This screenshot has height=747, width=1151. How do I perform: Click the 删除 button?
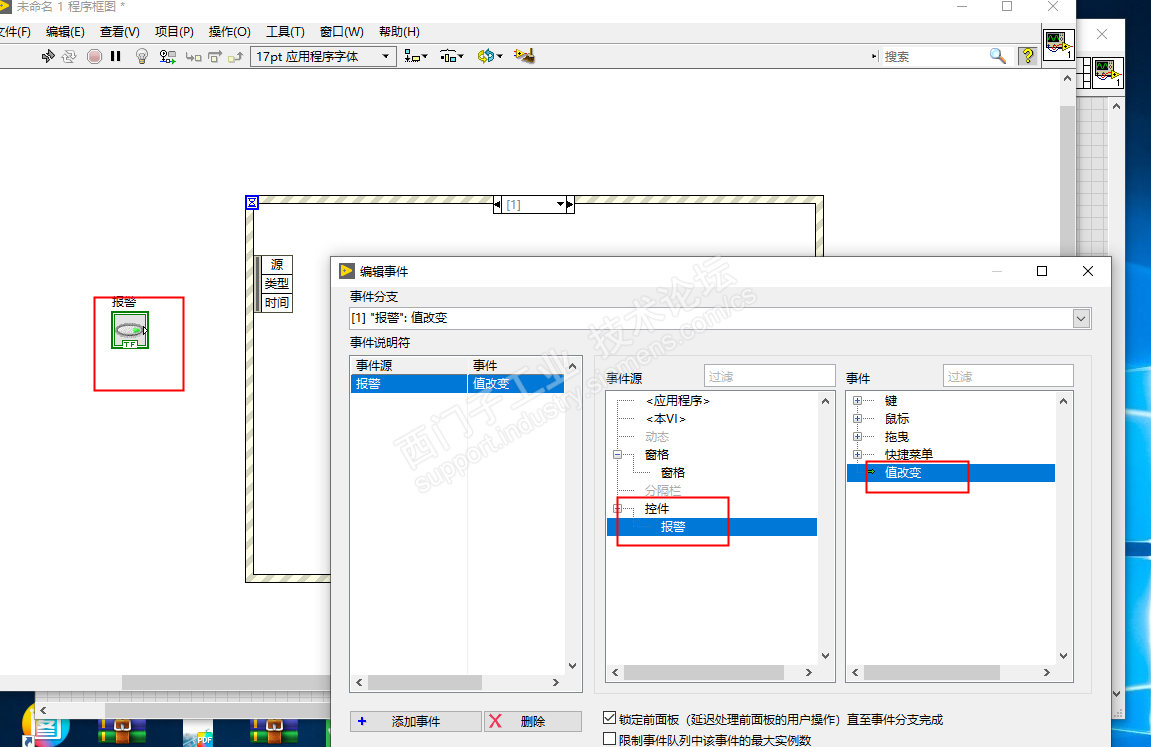pos(533,721)
